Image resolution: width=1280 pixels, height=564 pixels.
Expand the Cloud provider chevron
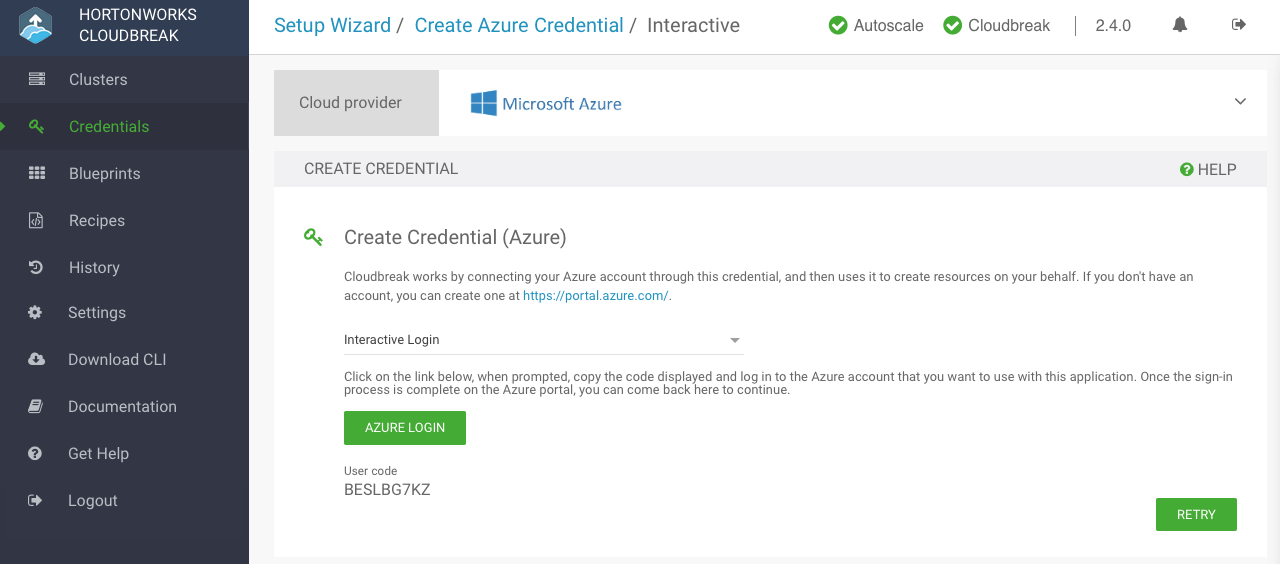point(1240,102)
